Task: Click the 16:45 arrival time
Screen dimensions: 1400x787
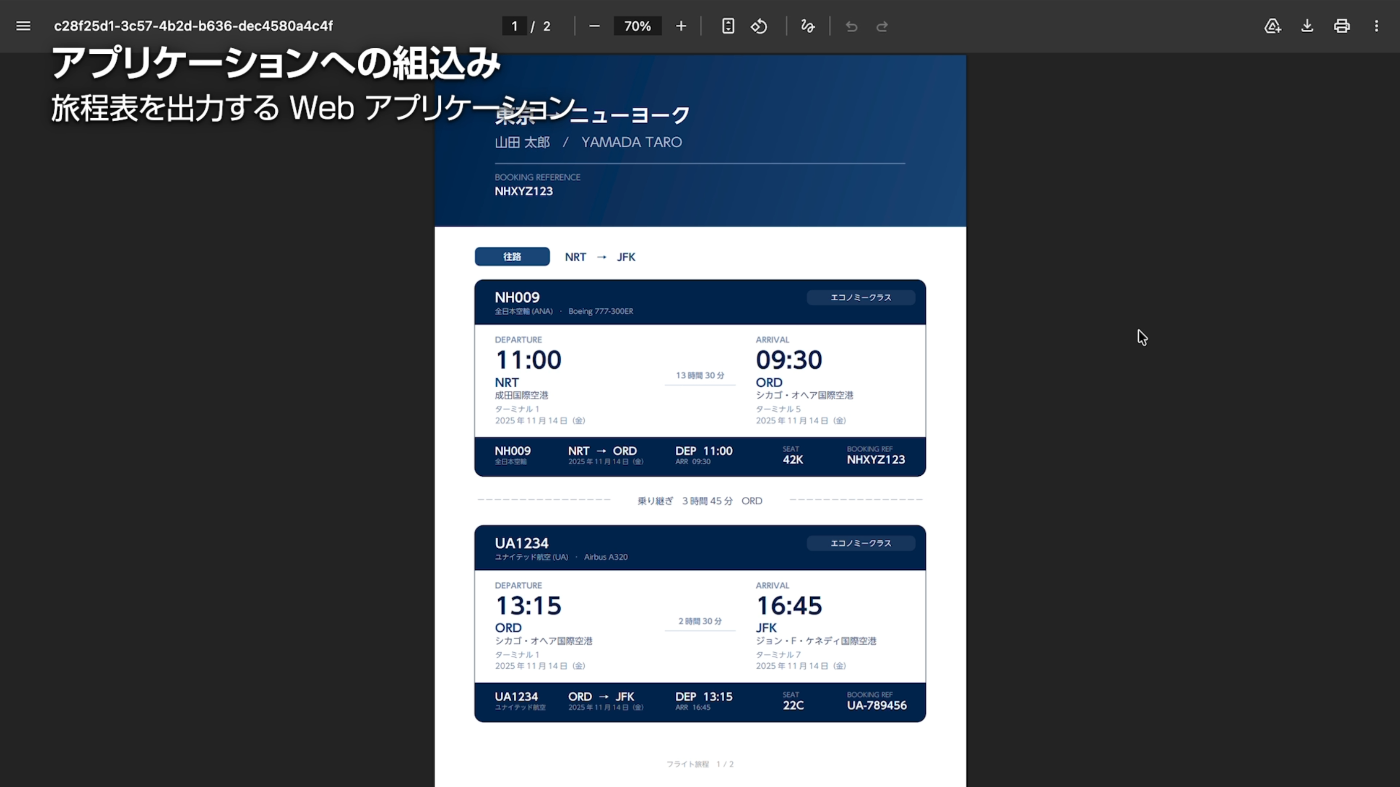Action: [x=789, y=606]
